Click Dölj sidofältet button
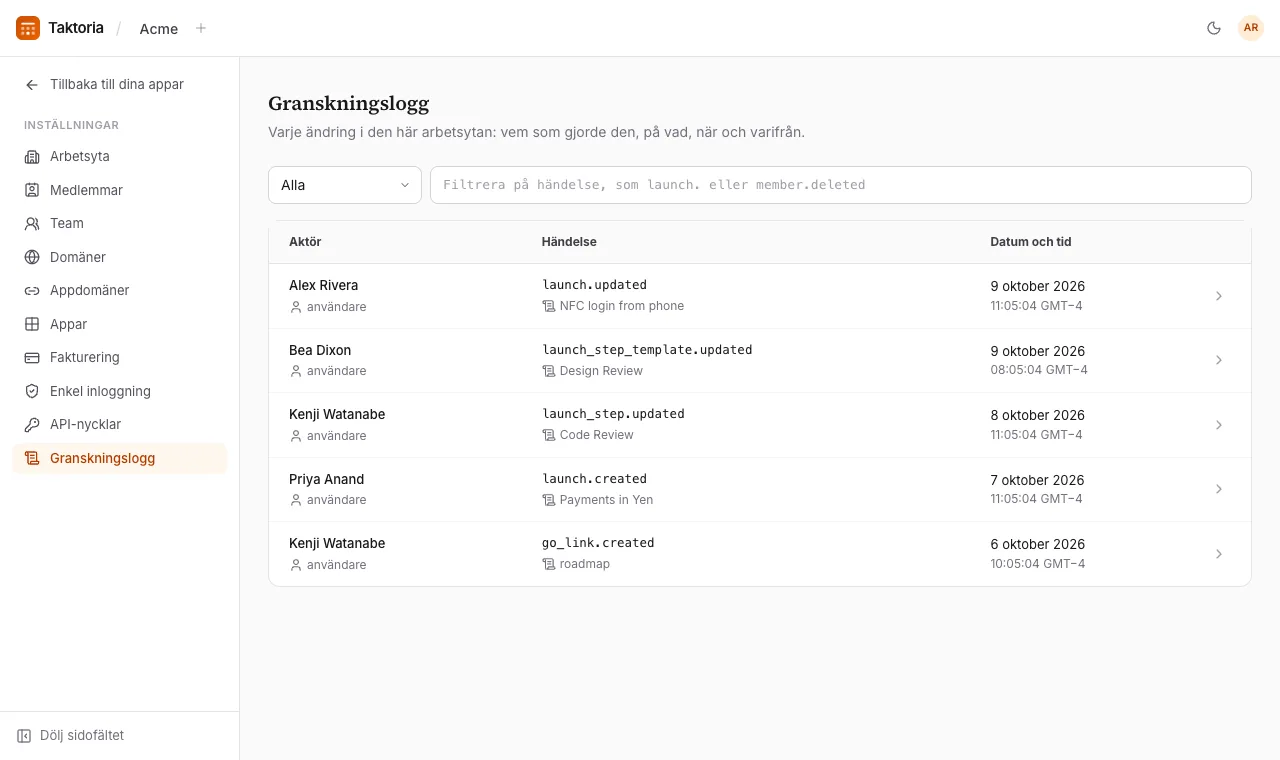Image resolution: width=1280 pixels, height=760 pixels. [70, 736]
